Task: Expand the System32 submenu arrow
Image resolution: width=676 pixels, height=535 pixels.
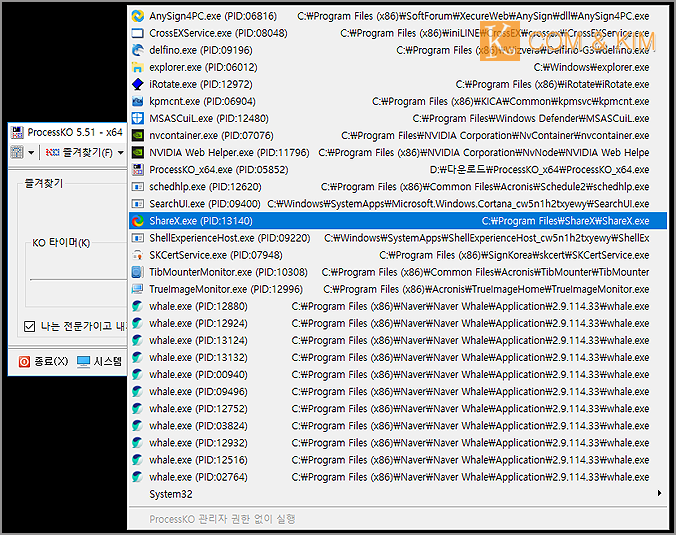Action: click(659, 493)
